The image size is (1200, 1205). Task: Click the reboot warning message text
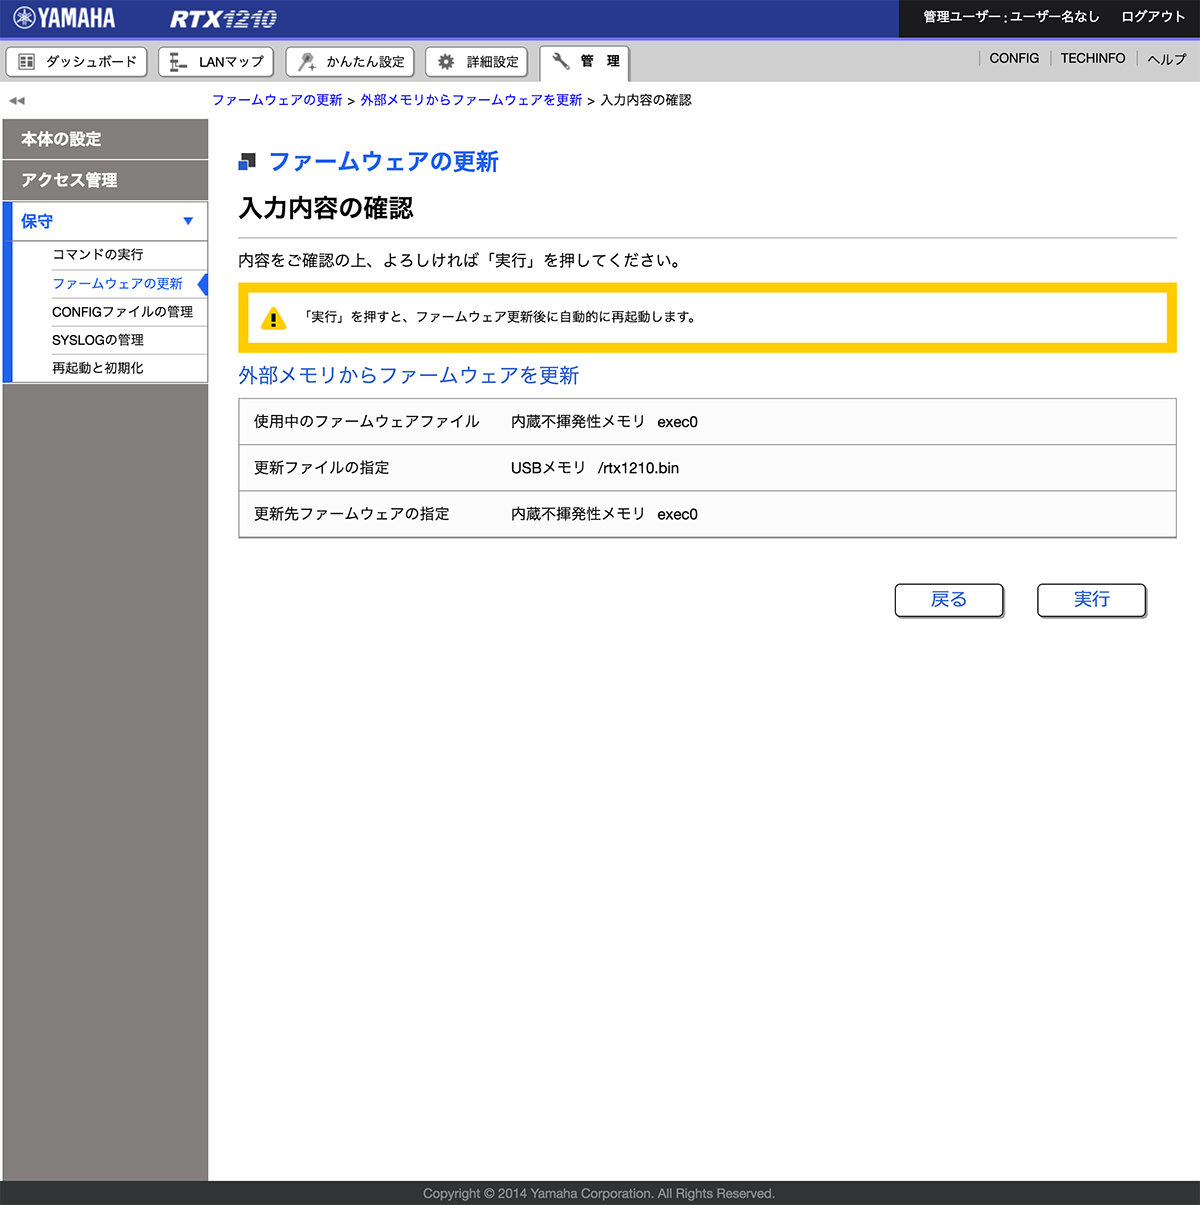(500, 317)
